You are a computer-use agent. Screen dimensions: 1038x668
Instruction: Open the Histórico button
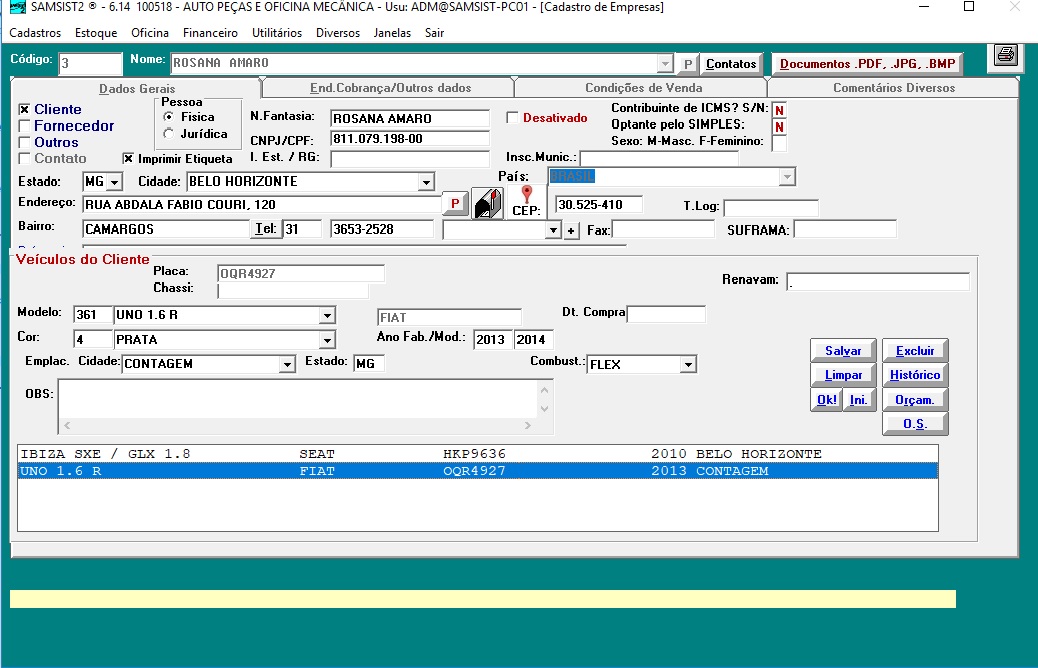coord(915,375)
